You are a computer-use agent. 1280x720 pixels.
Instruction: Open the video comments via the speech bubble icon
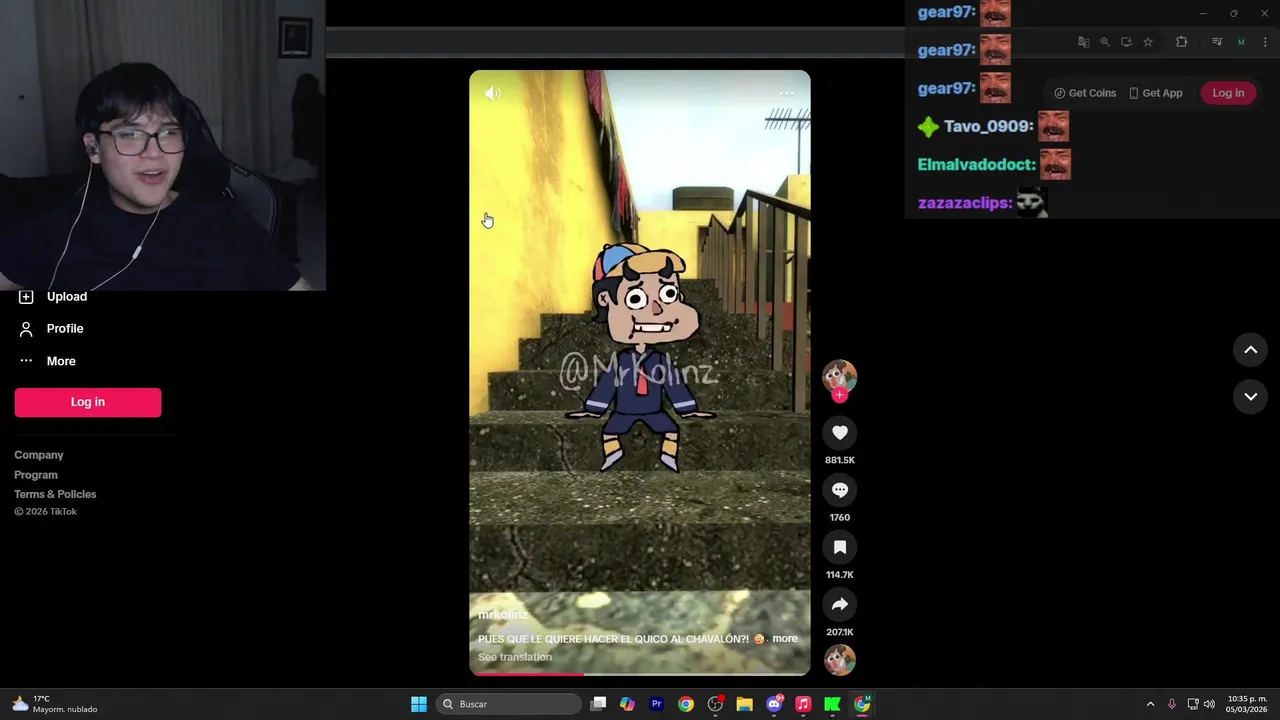click(840, 490)
